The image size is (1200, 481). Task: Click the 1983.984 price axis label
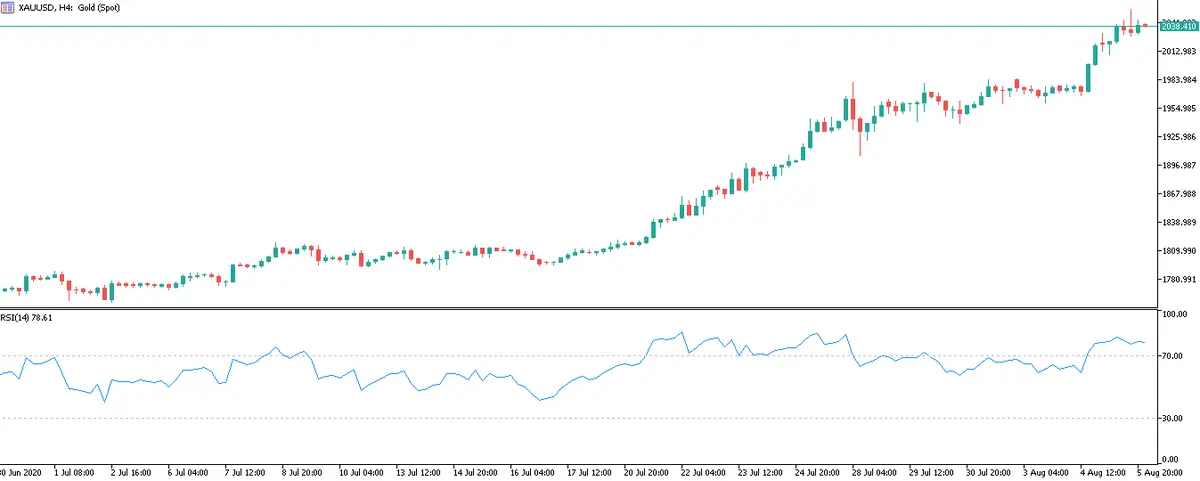point(1178,80)
